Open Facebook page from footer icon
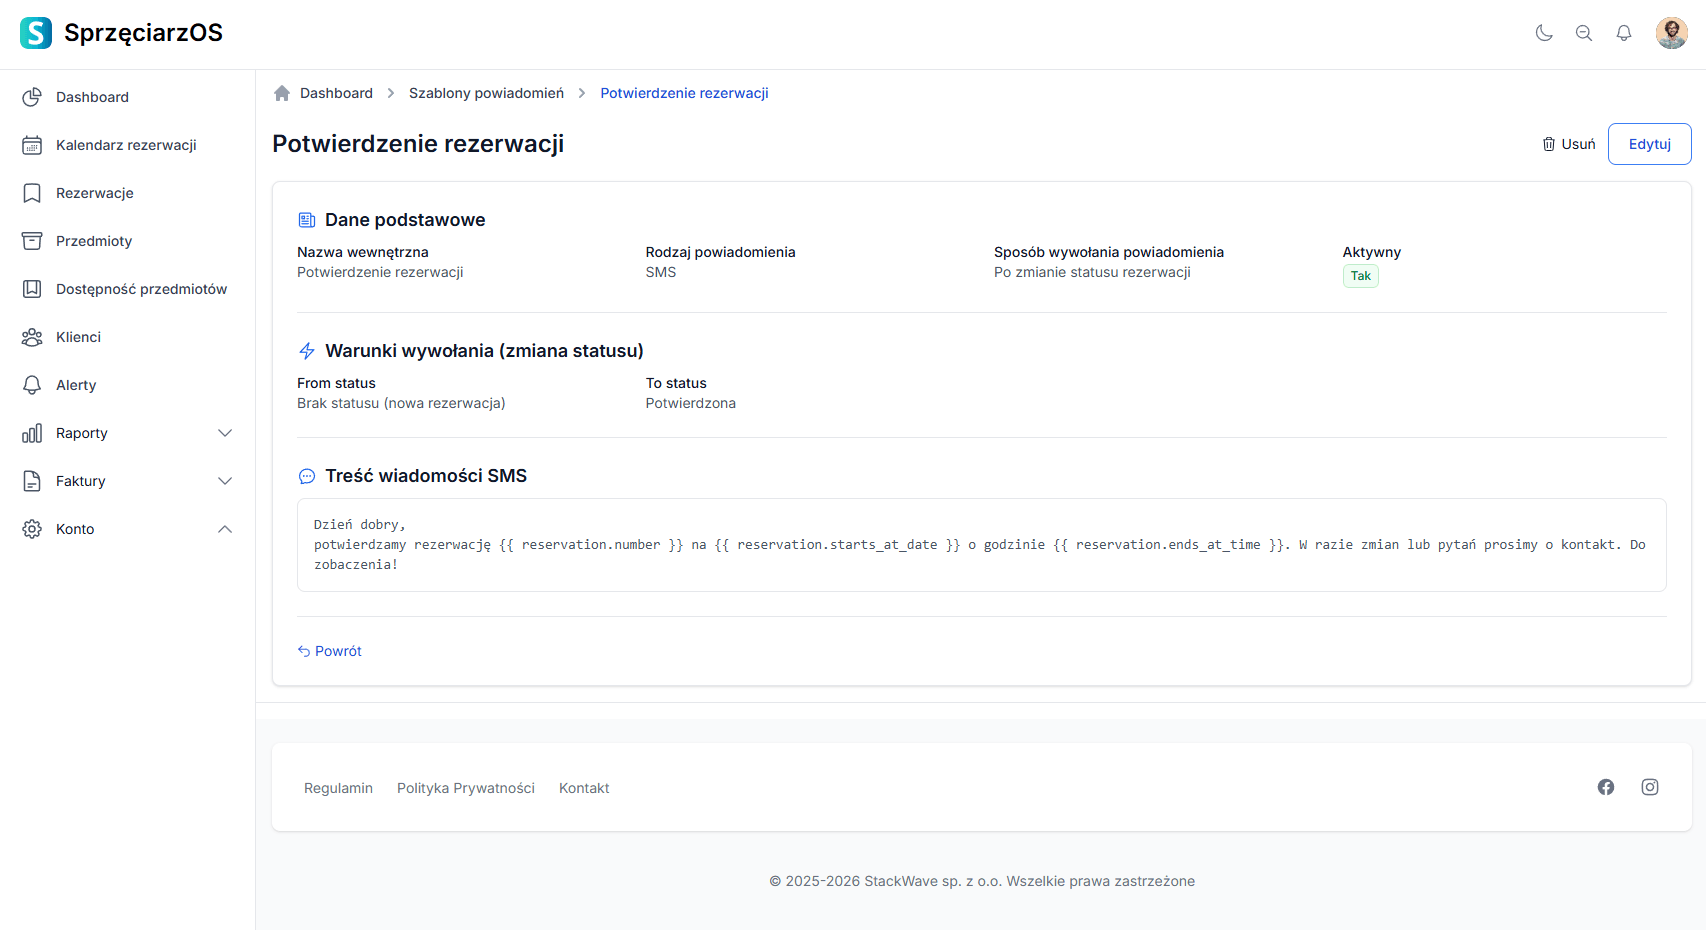Screen dimensions: 1706x930 pos(1606,787)
